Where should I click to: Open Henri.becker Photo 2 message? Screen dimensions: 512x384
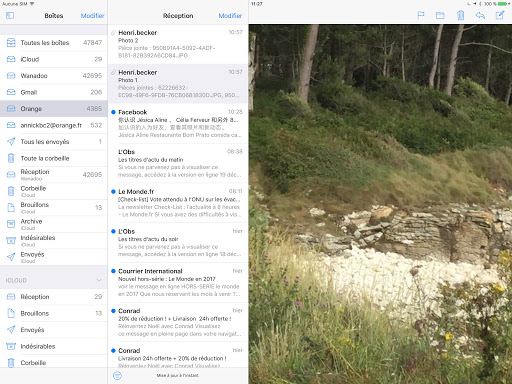[178, 44]
